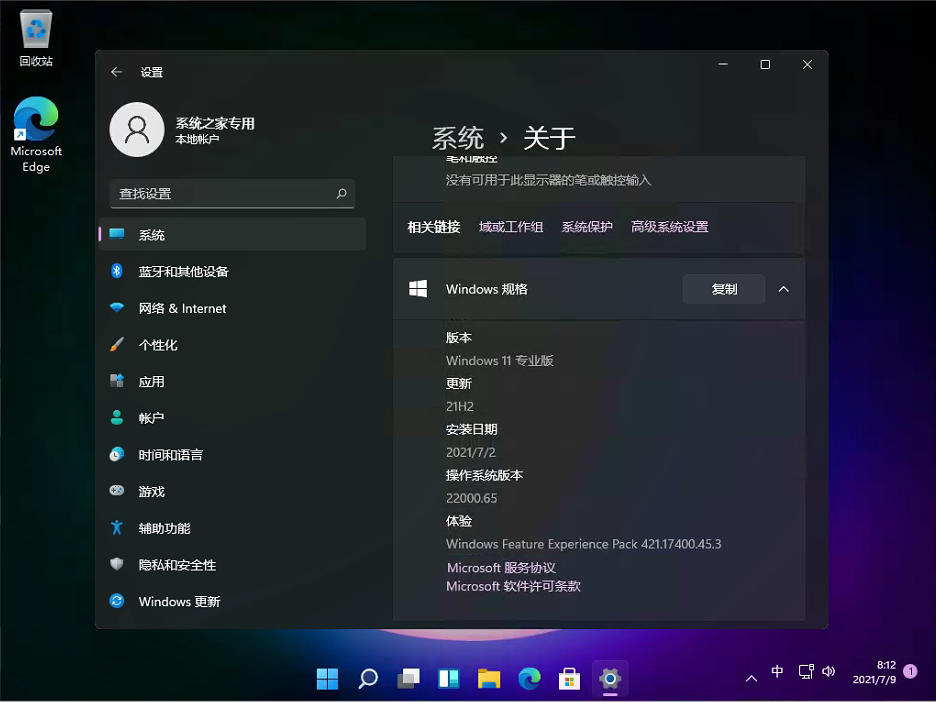Viewport: 936px width, 702px height.
Task: Click install date 2021/7/2 text
Action: [471, 452]
